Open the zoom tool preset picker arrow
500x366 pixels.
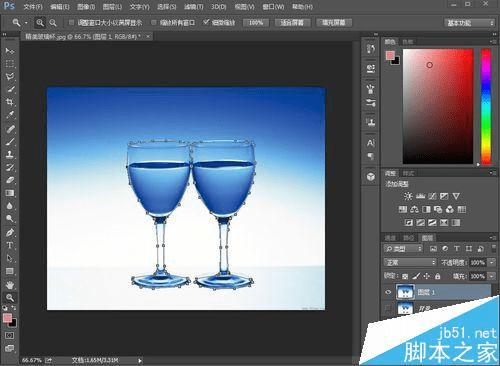click(26, 23)
